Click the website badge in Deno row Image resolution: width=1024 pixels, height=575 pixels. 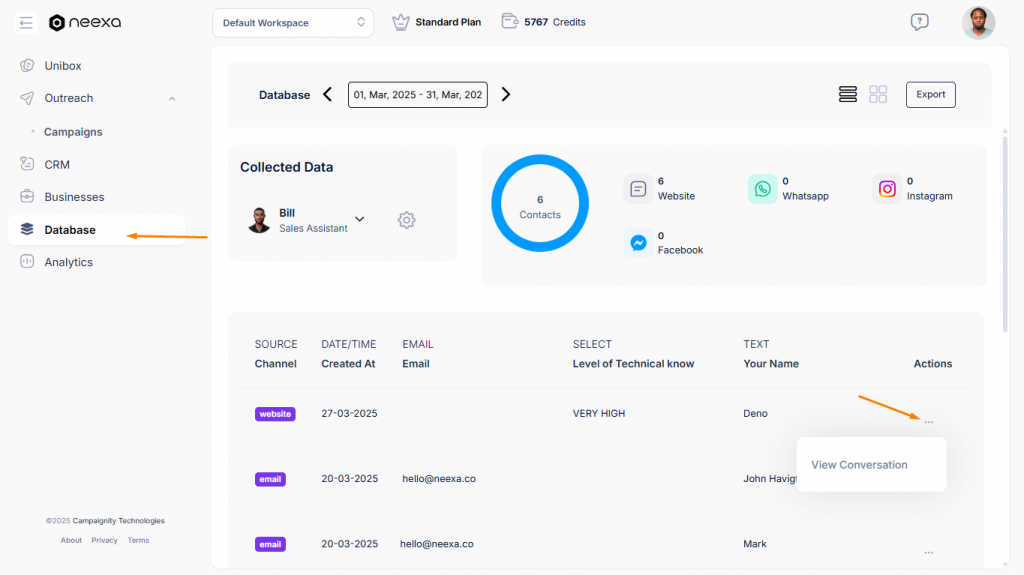pyautogui.click(x=275, y=414)
